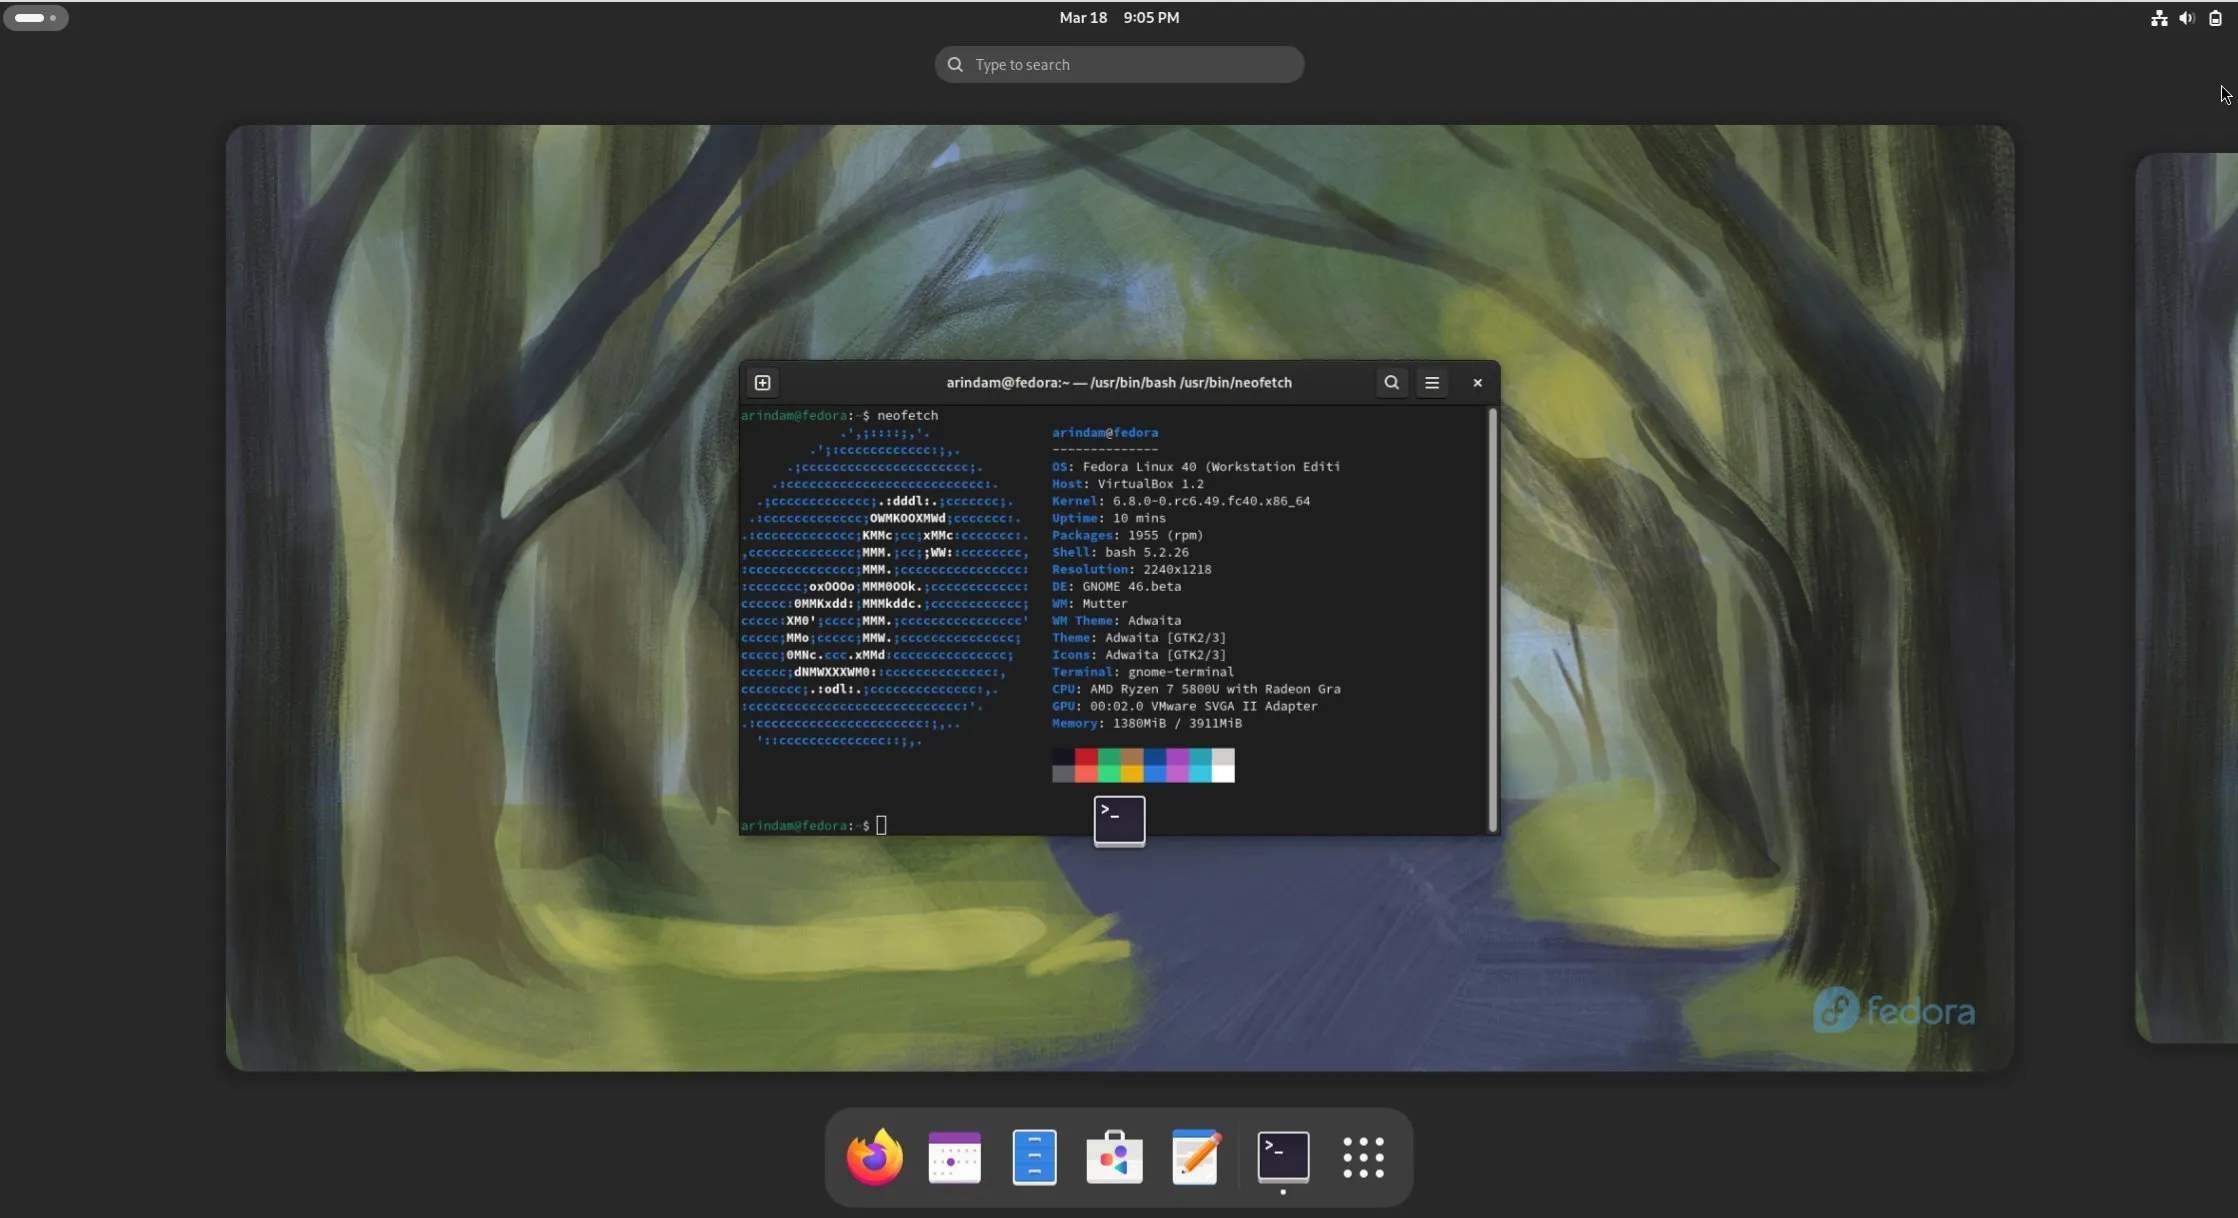
Task: Click the search icon in terminal titlebar
Action: click(1390, 382)
